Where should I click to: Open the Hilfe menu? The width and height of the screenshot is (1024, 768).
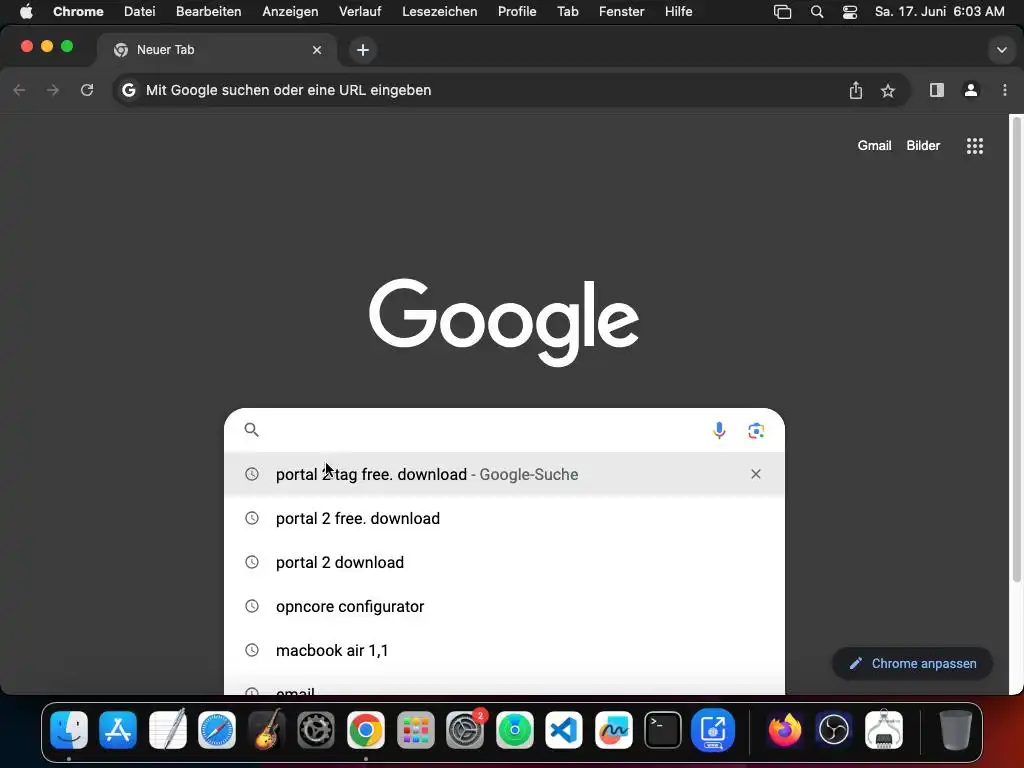coord(679,12)
